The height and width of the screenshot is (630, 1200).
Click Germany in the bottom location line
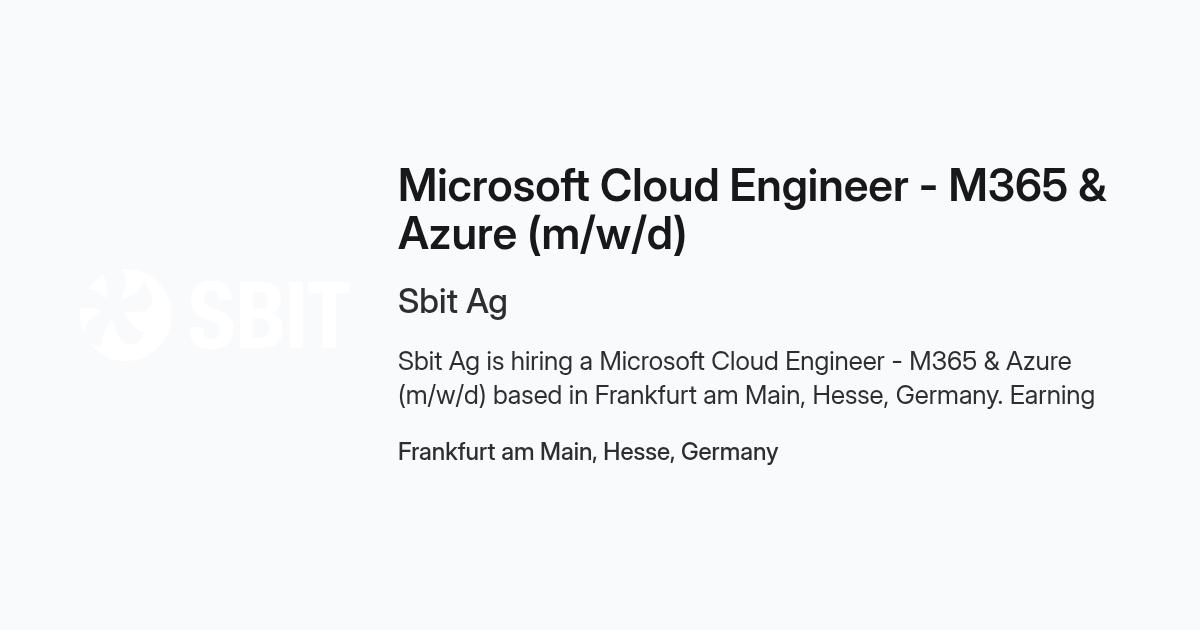(x=729, y=452)
